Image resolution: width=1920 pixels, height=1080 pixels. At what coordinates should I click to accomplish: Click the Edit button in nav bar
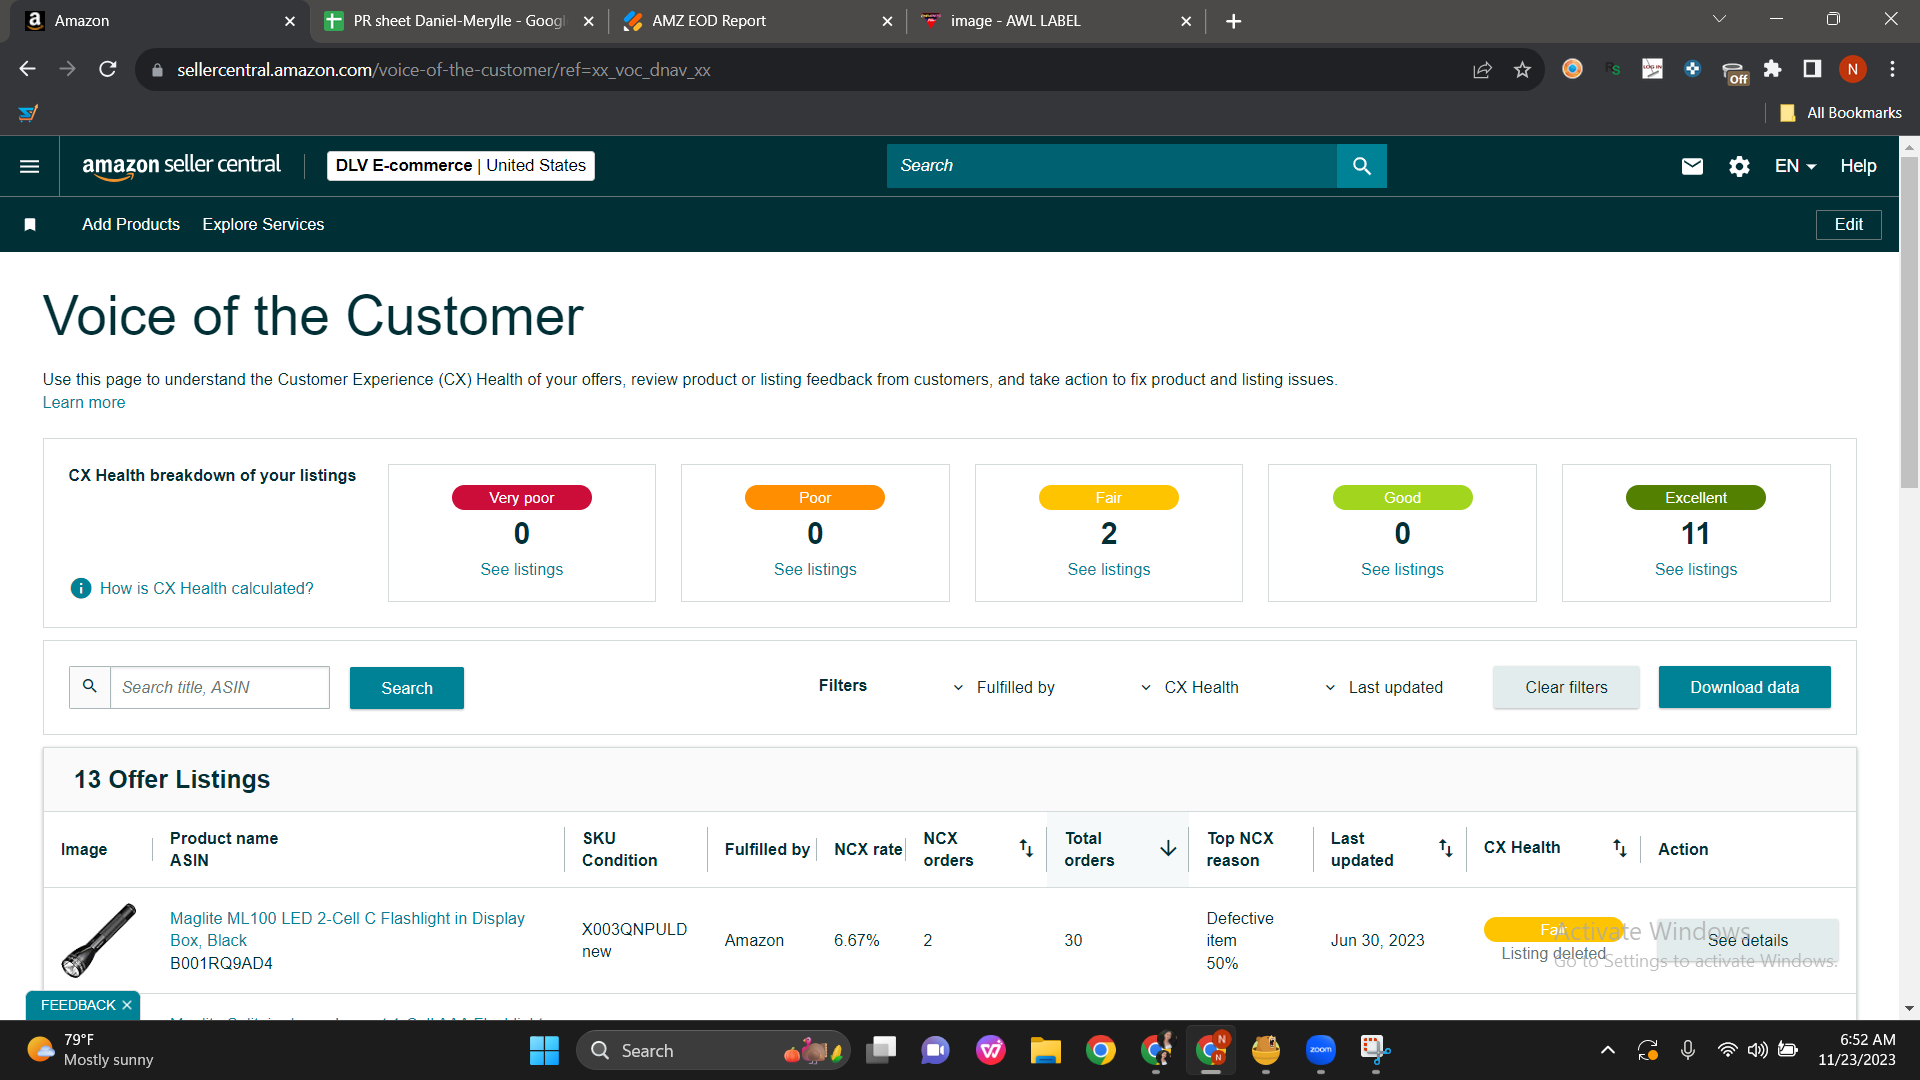[x=1848, y=225]
